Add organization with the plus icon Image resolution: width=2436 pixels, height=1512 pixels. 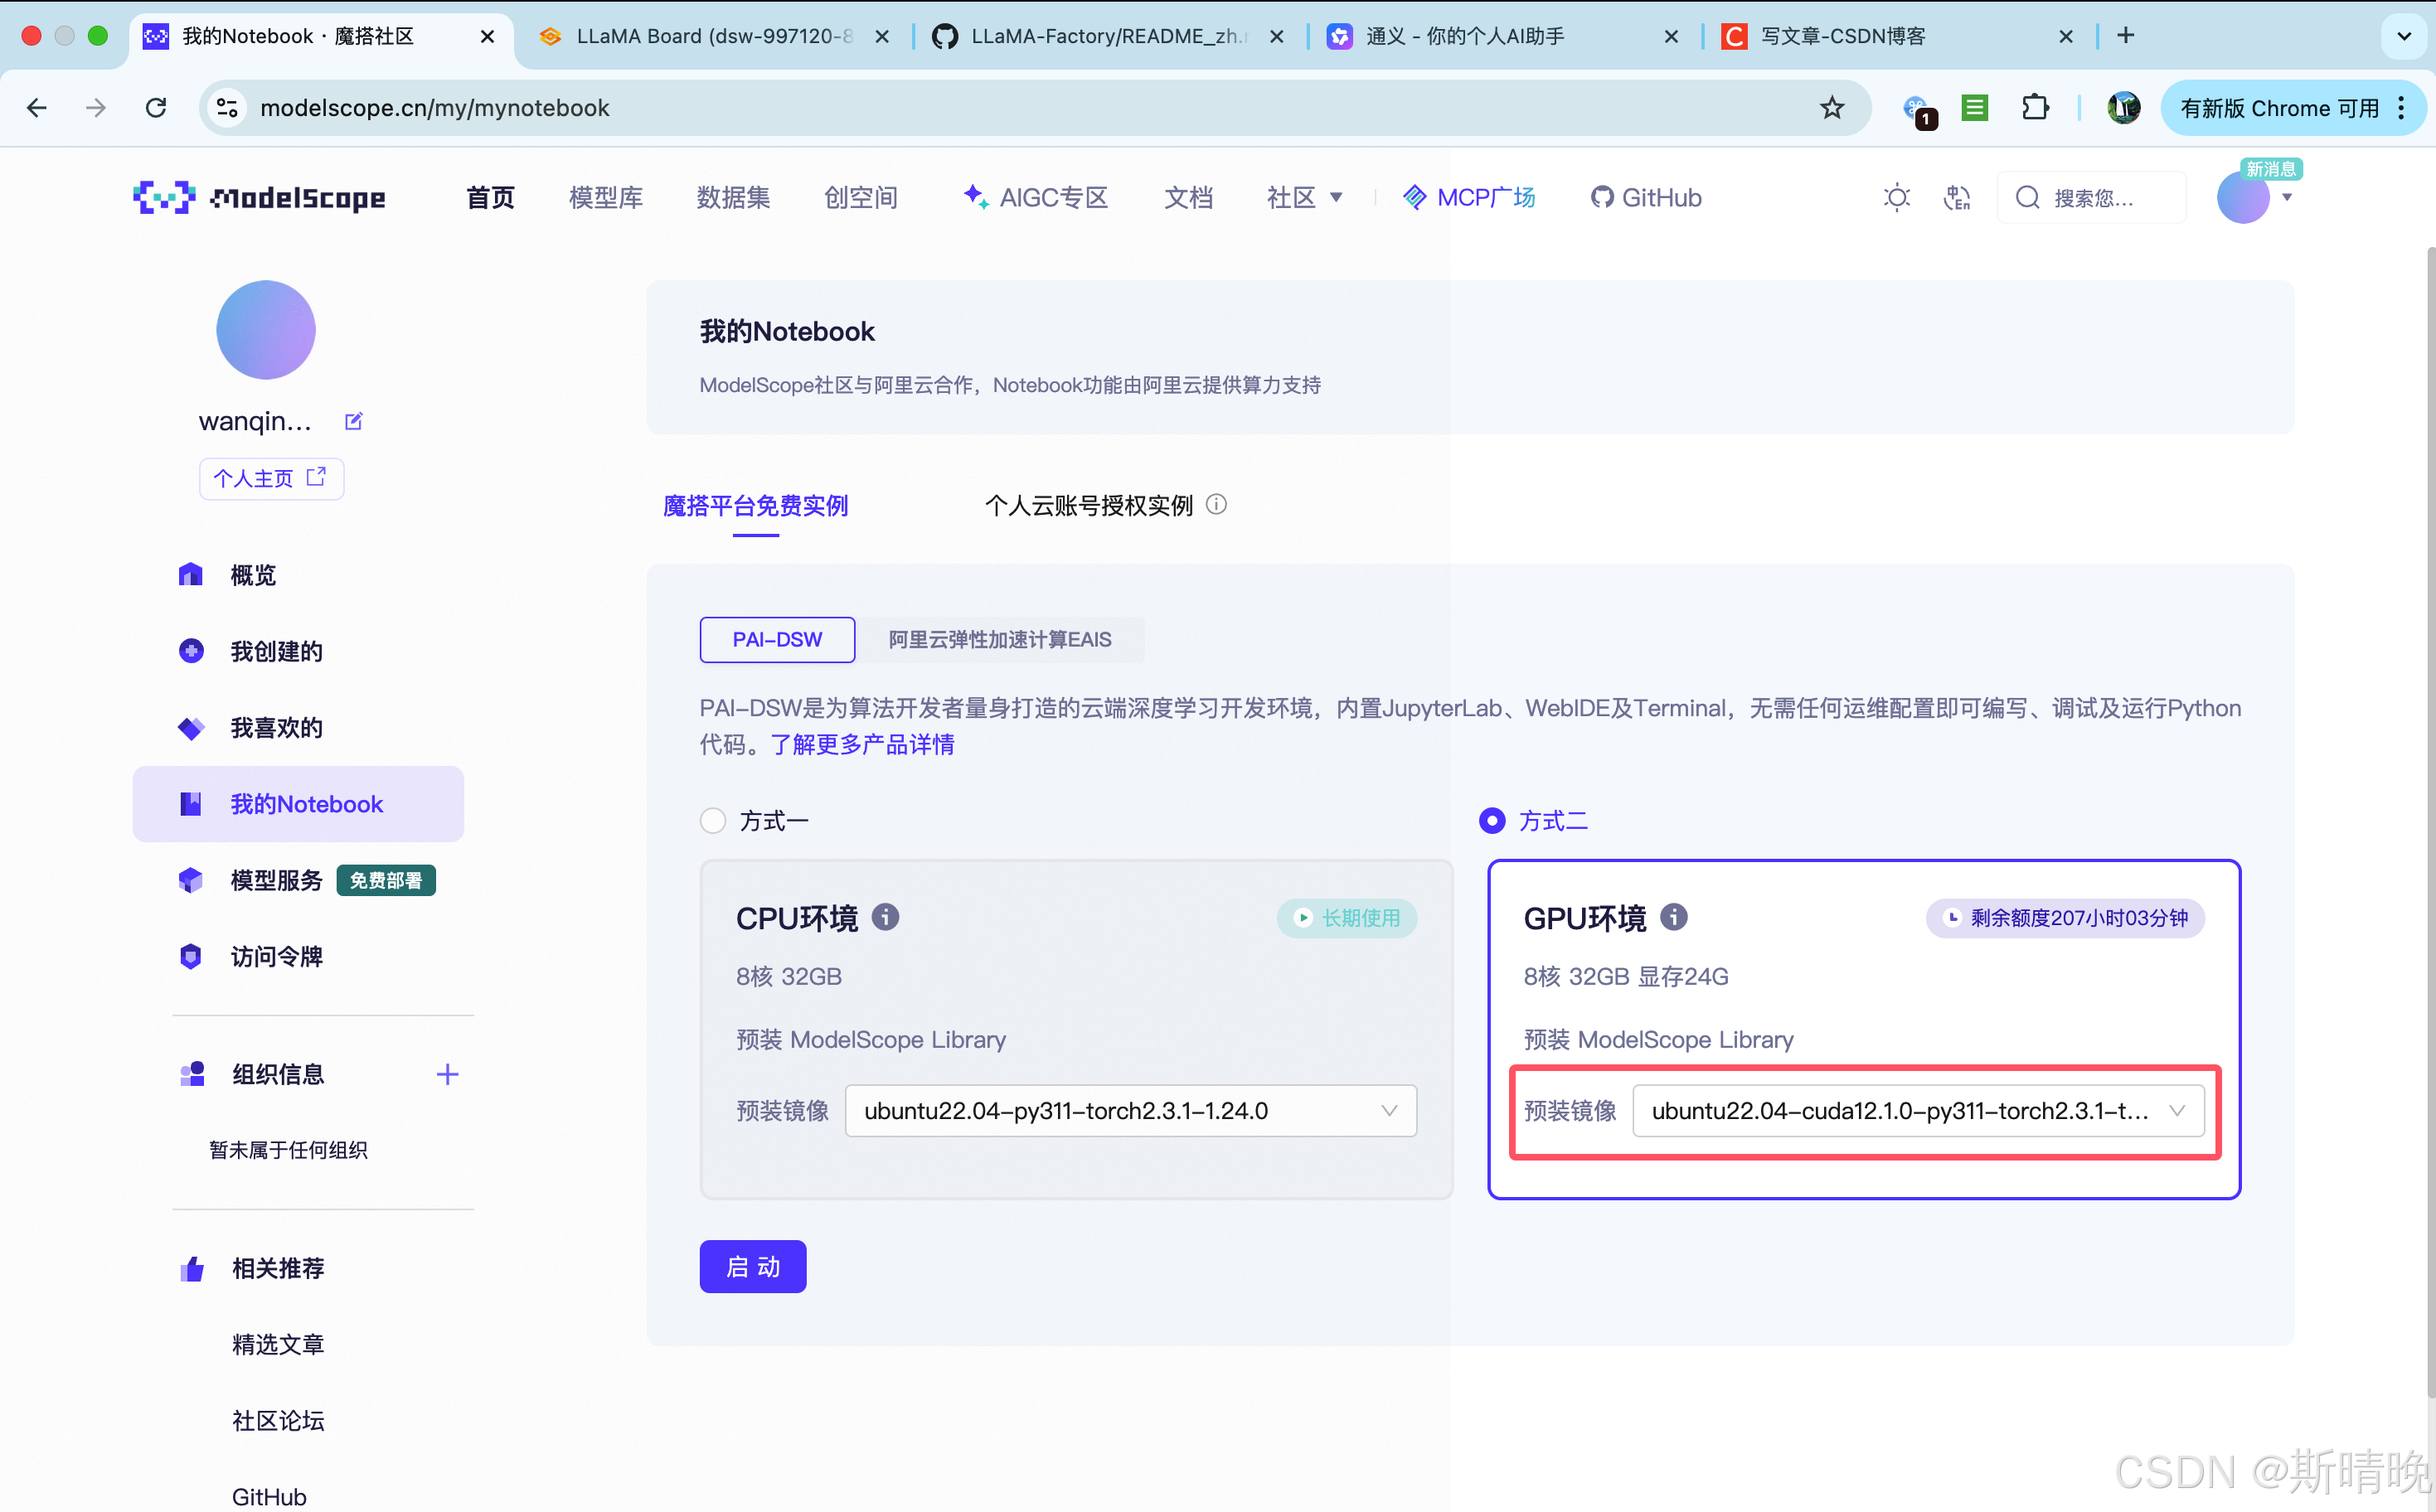[447, 1074]
